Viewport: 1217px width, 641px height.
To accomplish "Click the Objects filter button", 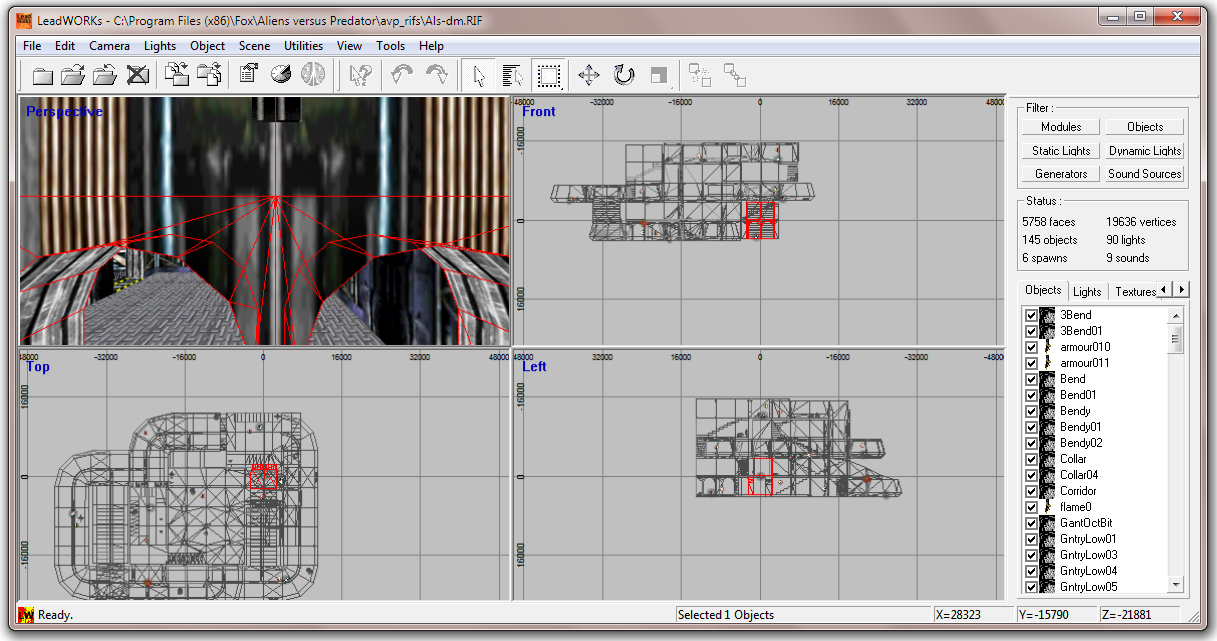I will point(1145,127).
